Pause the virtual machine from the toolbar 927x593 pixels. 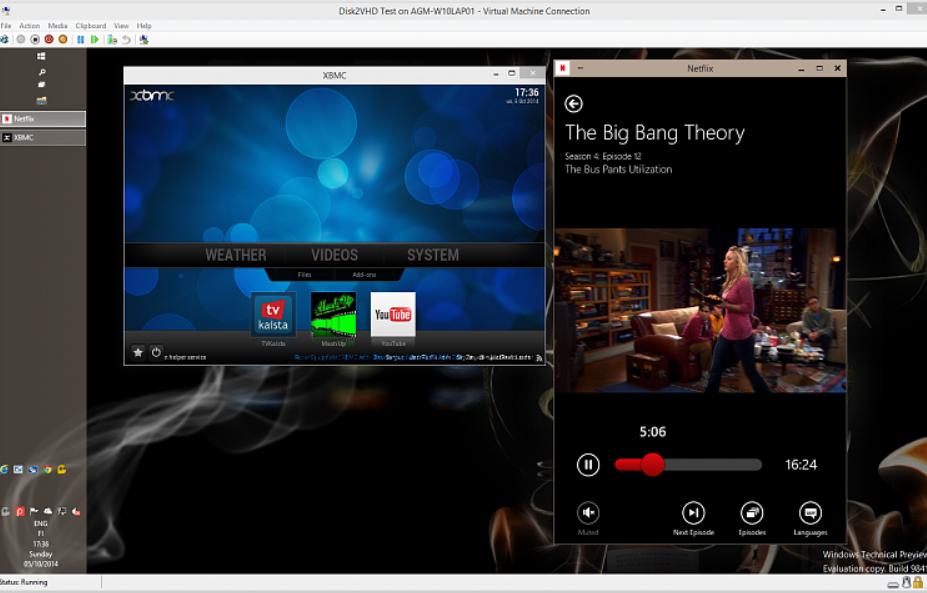[x=81, y=39]
